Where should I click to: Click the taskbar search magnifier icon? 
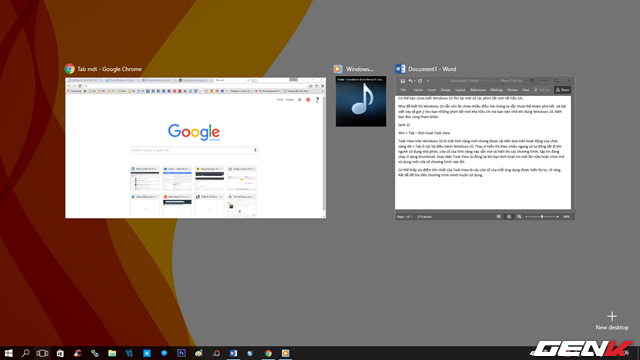click(x=25, y=353)
